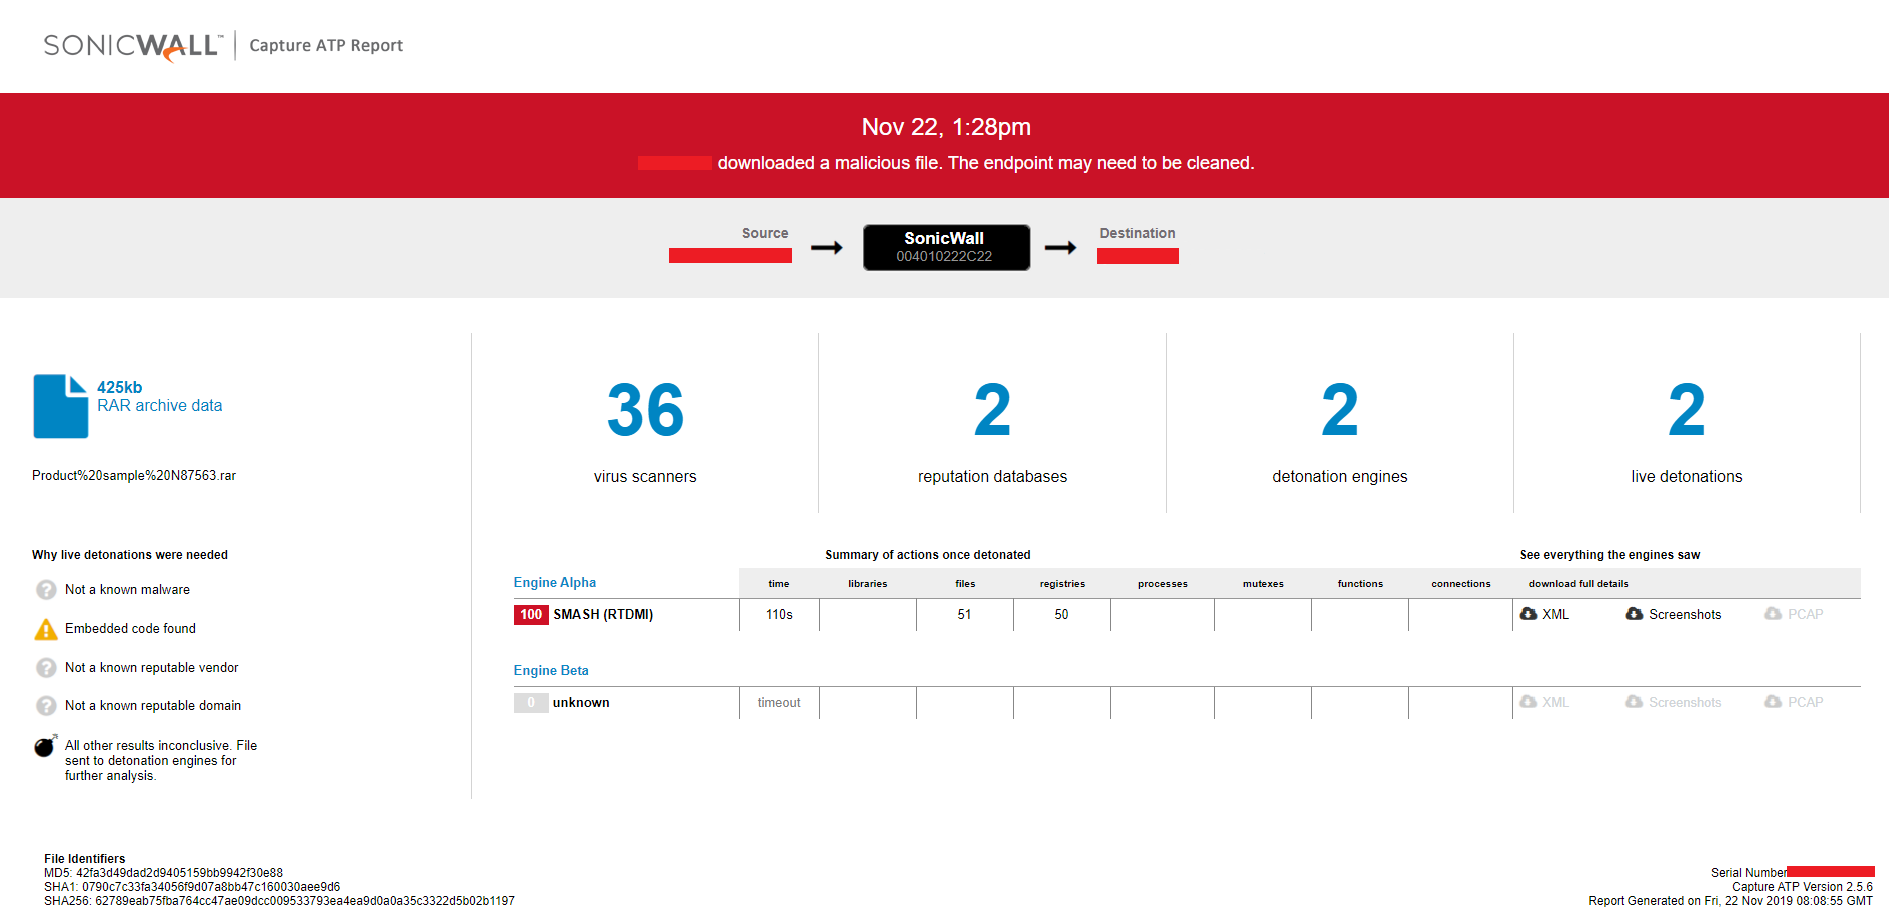This screenshot has height=919, width=1889.
Task: Click the SHA1 hash line
Action: click(x=192, y=887)
